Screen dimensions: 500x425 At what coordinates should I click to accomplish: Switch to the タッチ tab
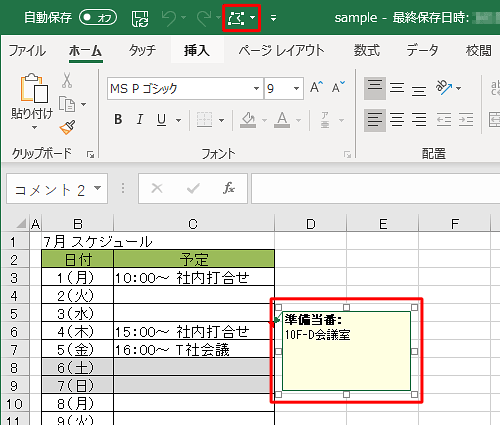[142, 51]
